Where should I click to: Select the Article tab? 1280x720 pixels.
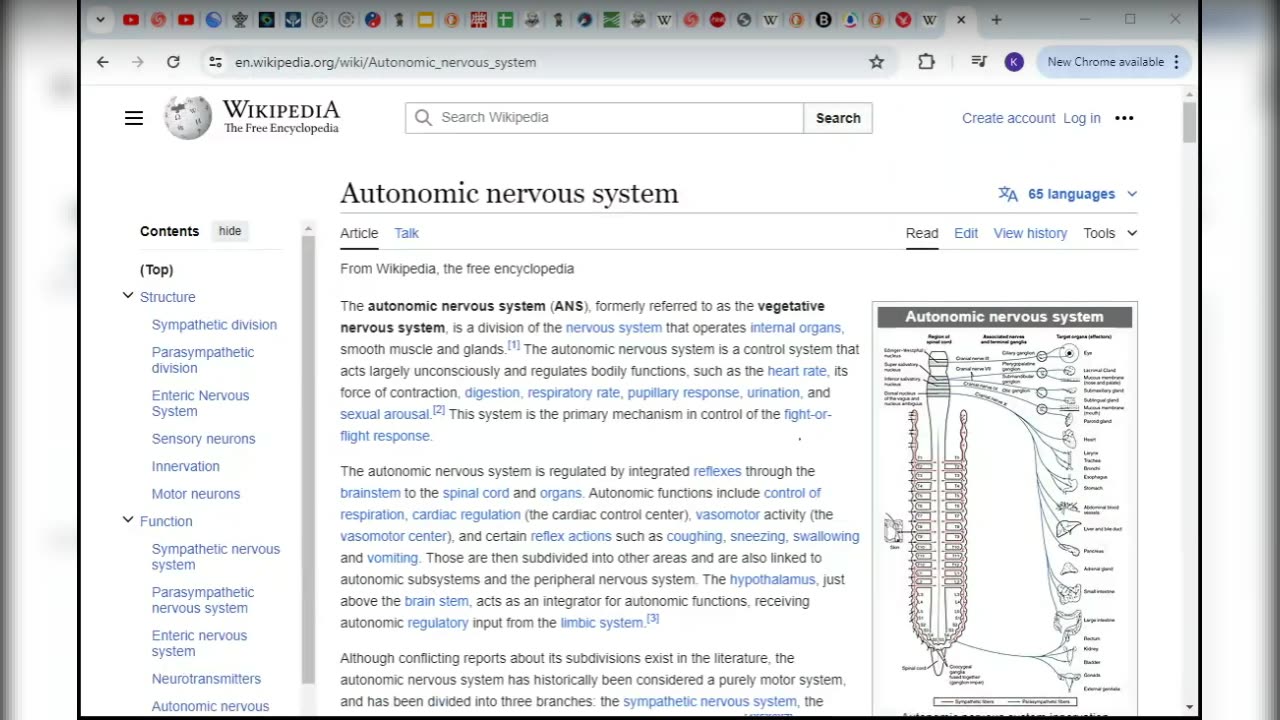[x=359, y=233]
